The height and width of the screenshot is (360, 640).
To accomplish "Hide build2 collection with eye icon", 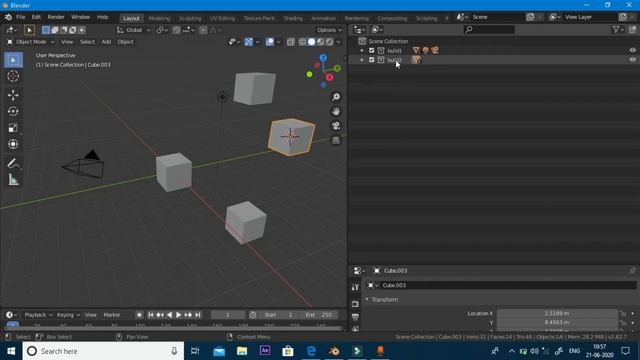I will pos(632,60).
